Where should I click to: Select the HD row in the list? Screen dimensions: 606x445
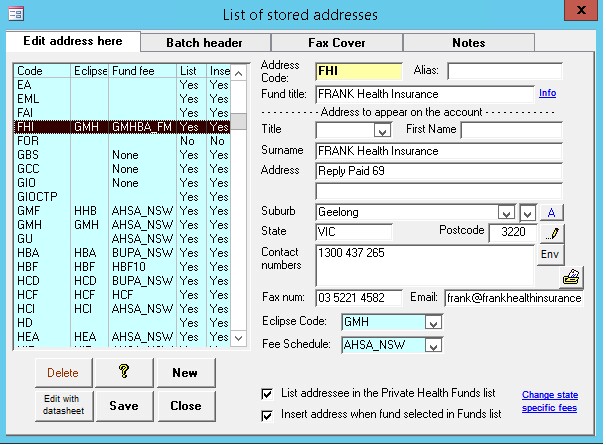point(122,323)
